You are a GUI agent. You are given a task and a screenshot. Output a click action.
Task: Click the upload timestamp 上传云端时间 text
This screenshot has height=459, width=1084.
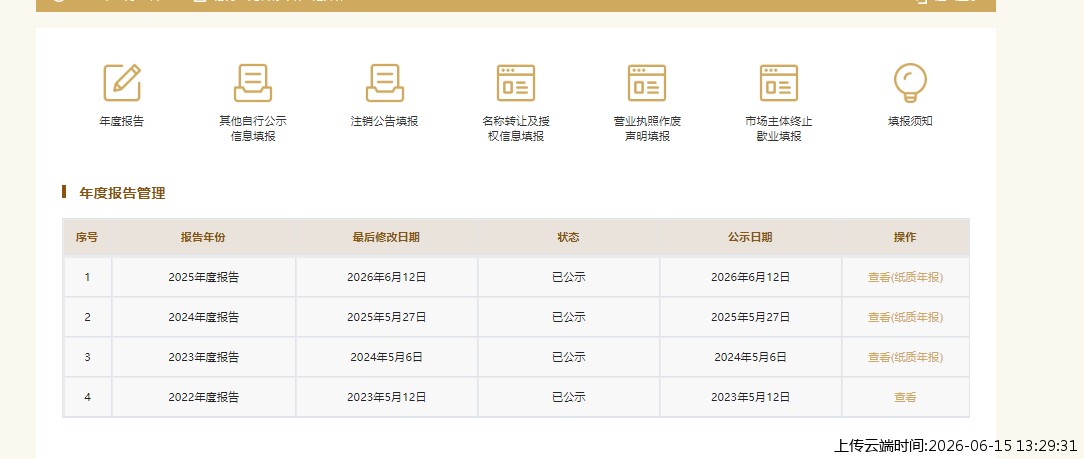click(x=955, y=446)
